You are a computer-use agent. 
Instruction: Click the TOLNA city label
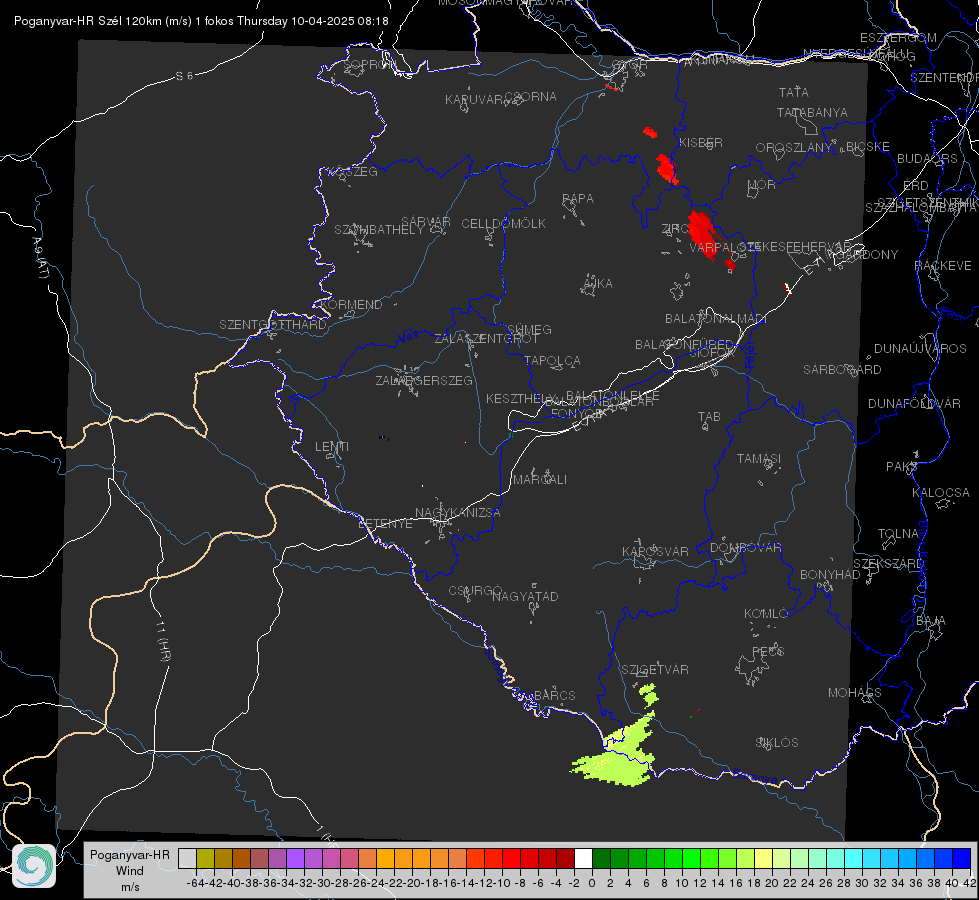[898, 533]
